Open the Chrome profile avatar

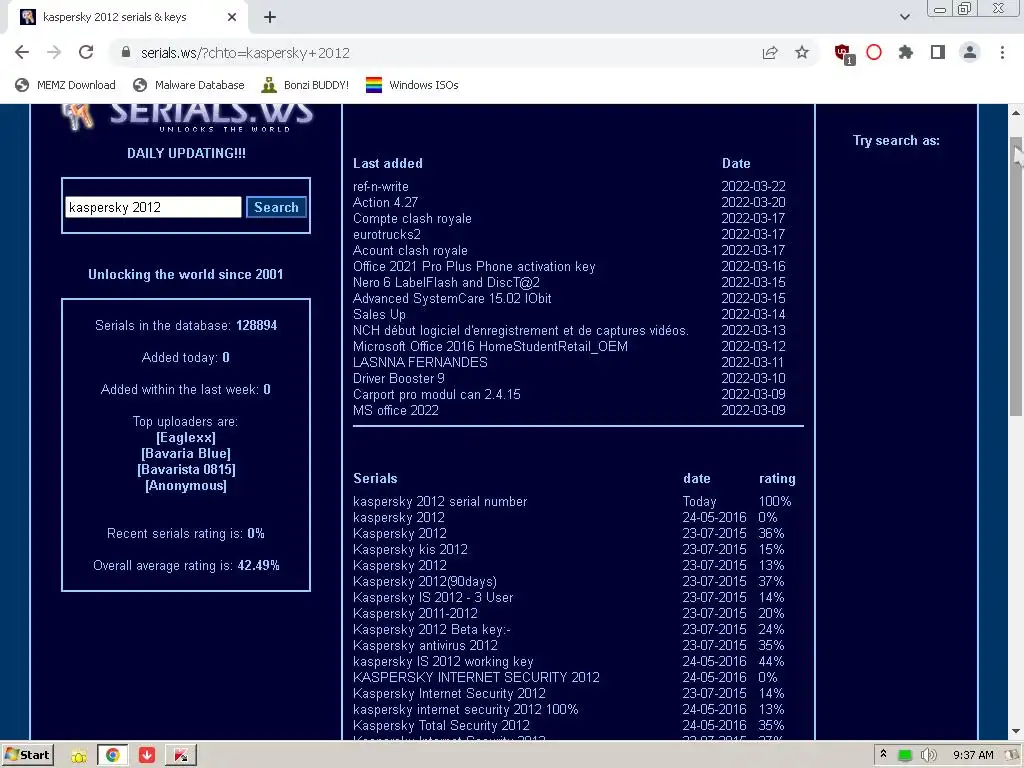click(x=970, y=52)
